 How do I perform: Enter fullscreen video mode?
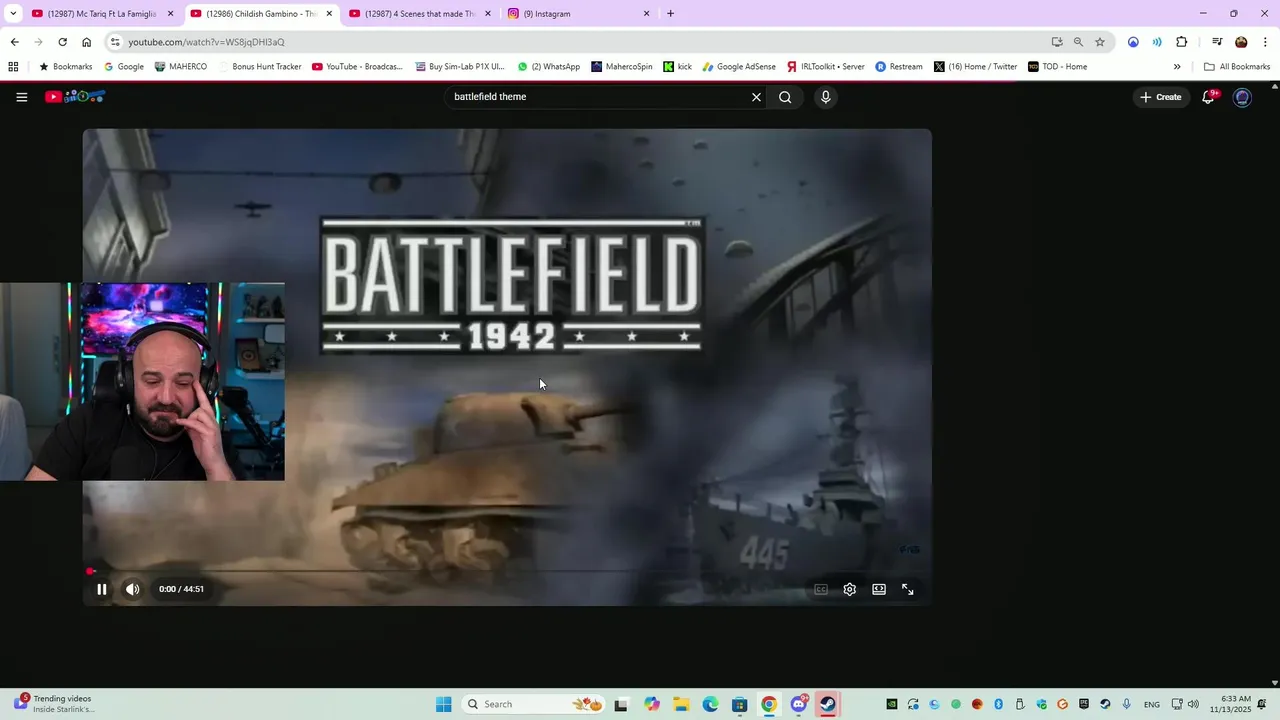(x=908, y=589)
